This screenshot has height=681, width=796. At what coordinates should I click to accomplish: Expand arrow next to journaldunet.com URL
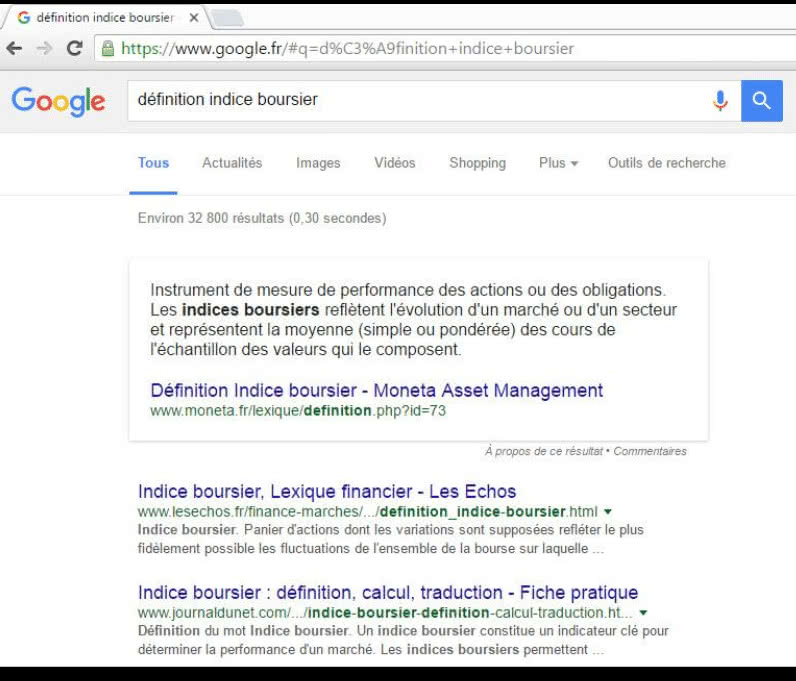tap(643, 613)
